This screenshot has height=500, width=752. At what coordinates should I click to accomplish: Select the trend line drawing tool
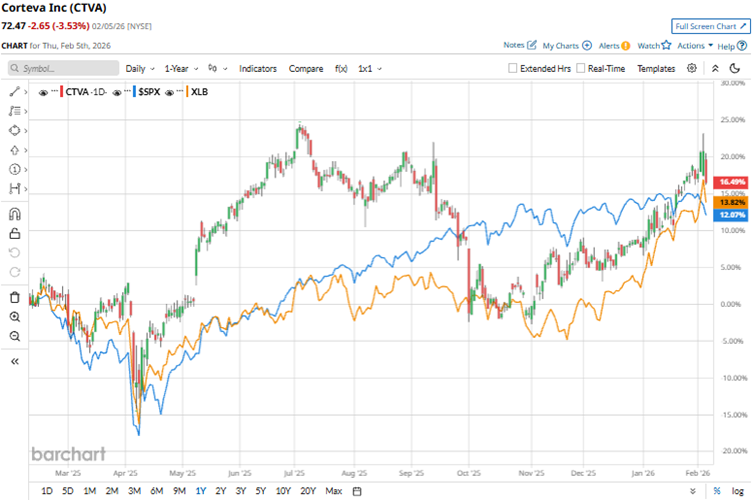coord(14,91)
